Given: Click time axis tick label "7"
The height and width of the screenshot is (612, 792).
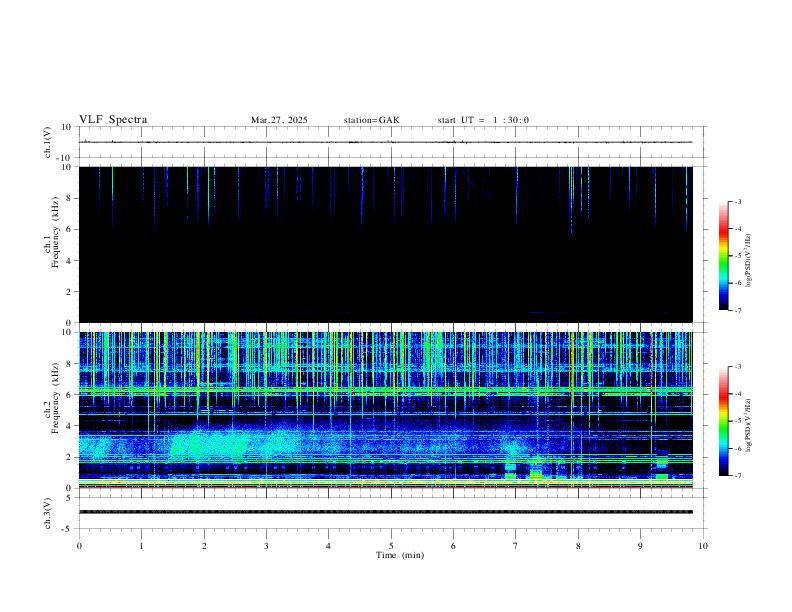Looking at the screenshot, I should point(516,546).
